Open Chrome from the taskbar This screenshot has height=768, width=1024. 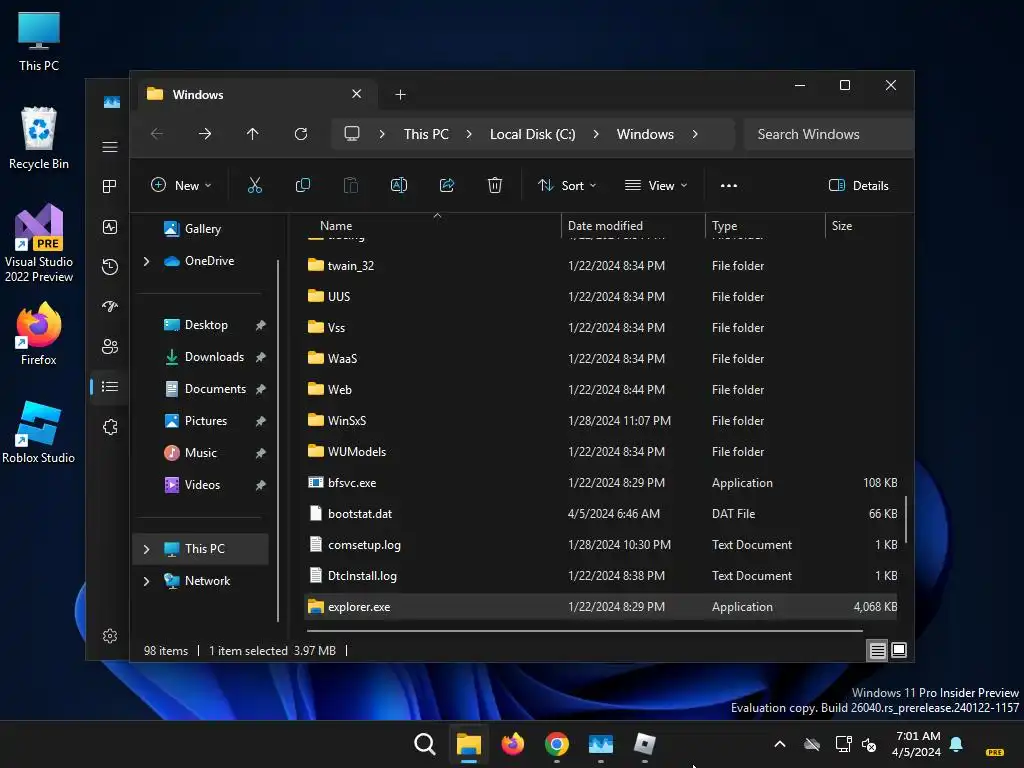[x=556, y=744]
